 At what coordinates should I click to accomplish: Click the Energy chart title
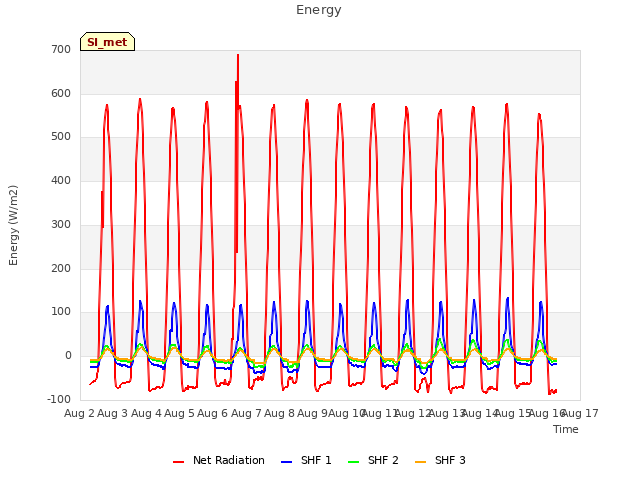pos(319,10)
